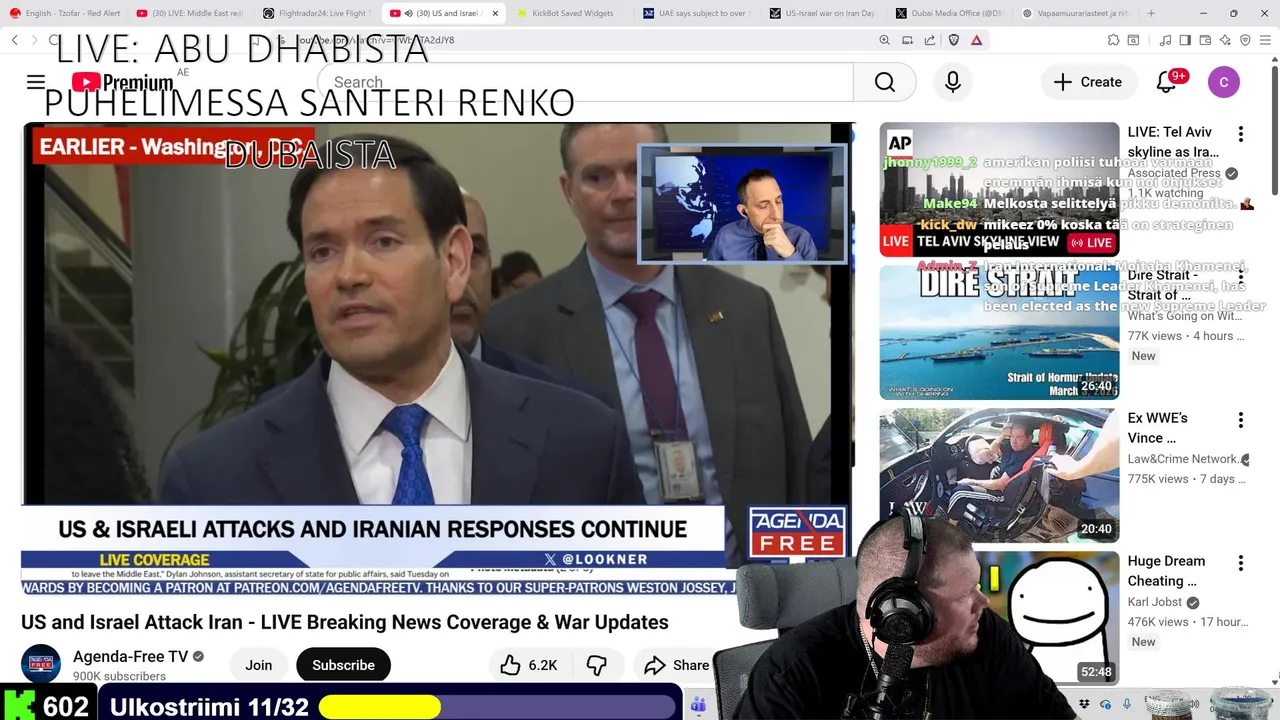1280x720 pixels.
Task: Toggle the browser sidebar panel icon
Action: pyautogui.click(x=1185, y=40)
